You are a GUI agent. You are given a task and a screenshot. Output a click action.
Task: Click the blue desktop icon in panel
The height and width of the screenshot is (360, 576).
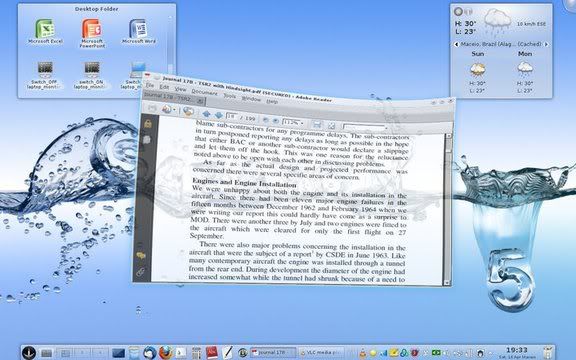[118, 353]
